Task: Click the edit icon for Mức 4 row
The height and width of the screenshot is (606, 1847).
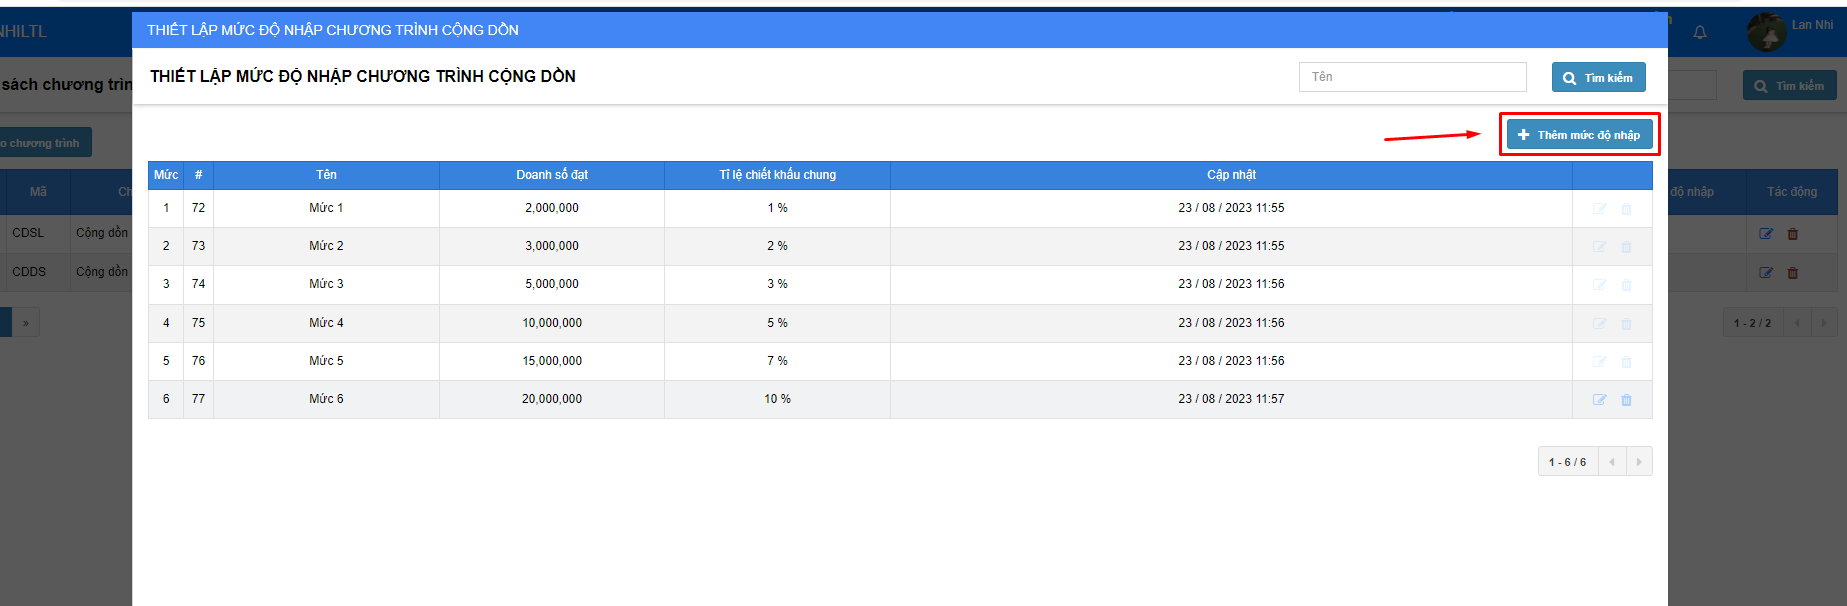Action: pyautogui.click(x=1599, y=324)
